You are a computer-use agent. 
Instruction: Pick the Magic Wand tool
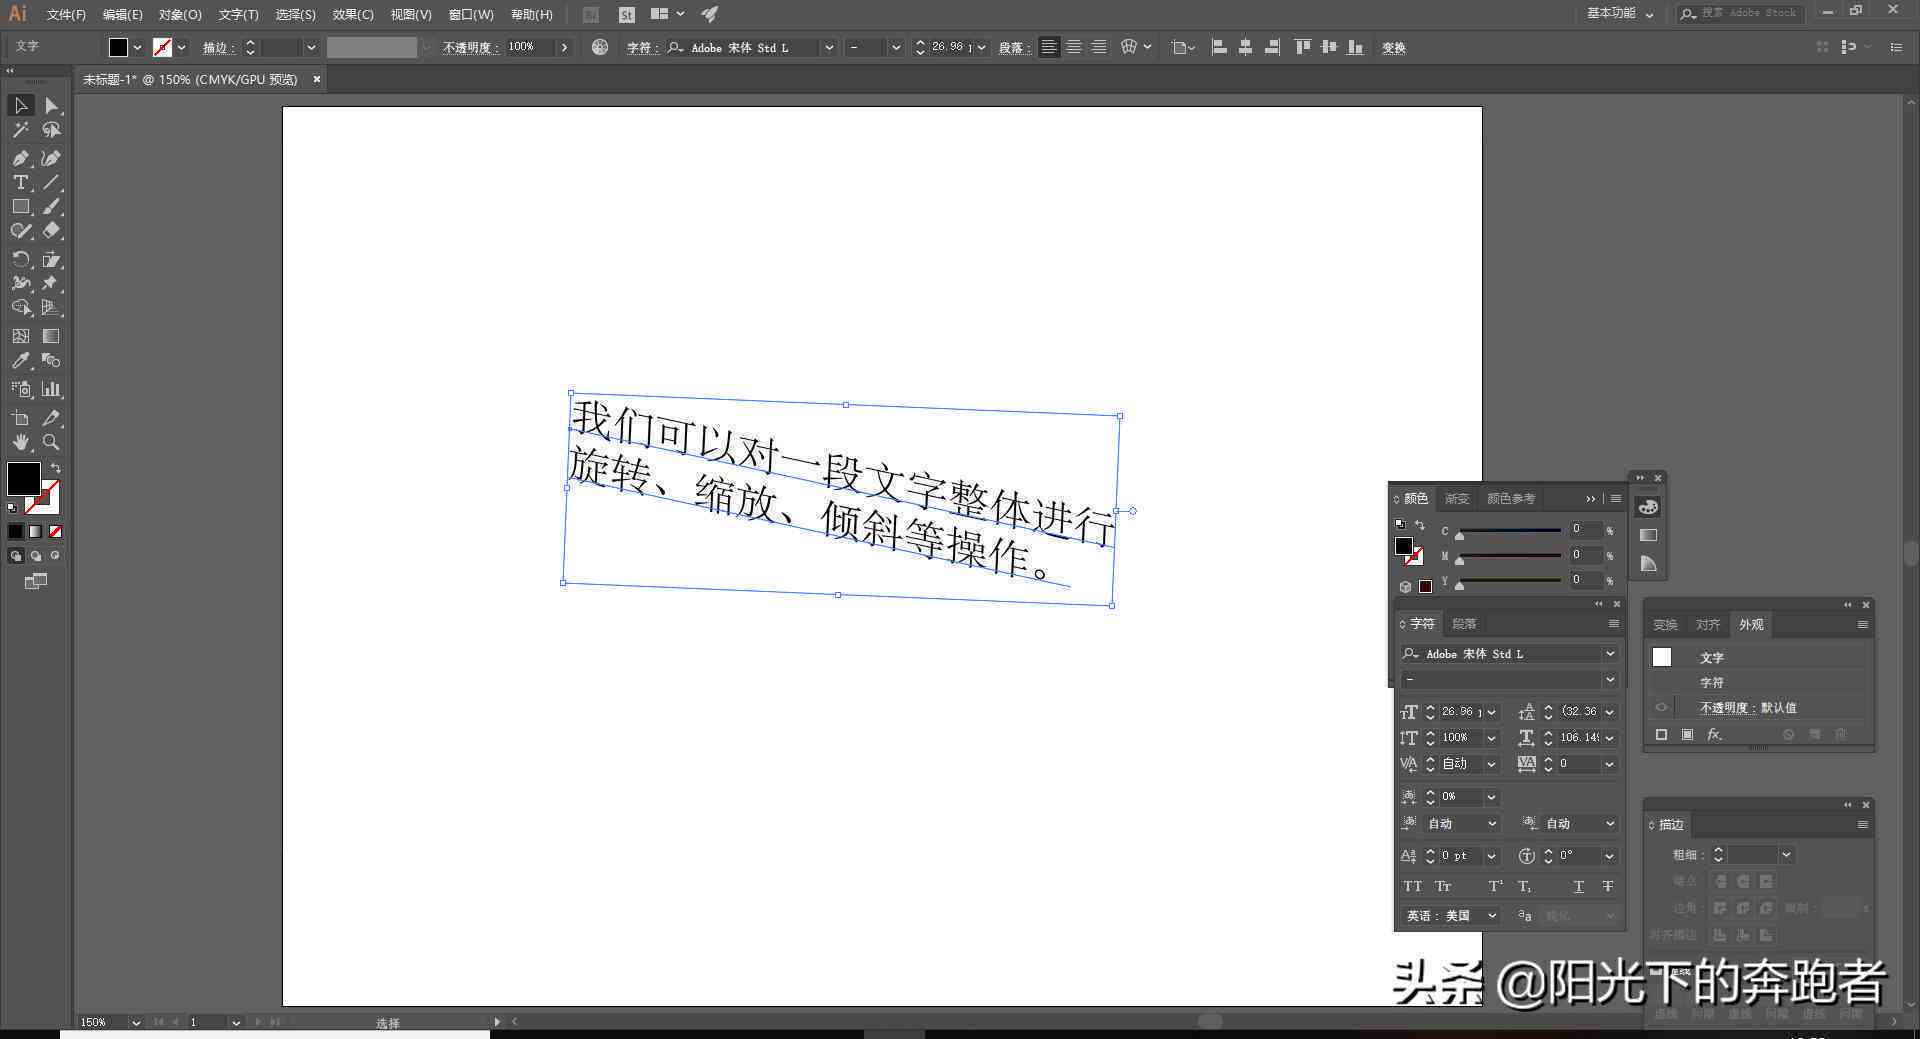(x=20, y=130)
